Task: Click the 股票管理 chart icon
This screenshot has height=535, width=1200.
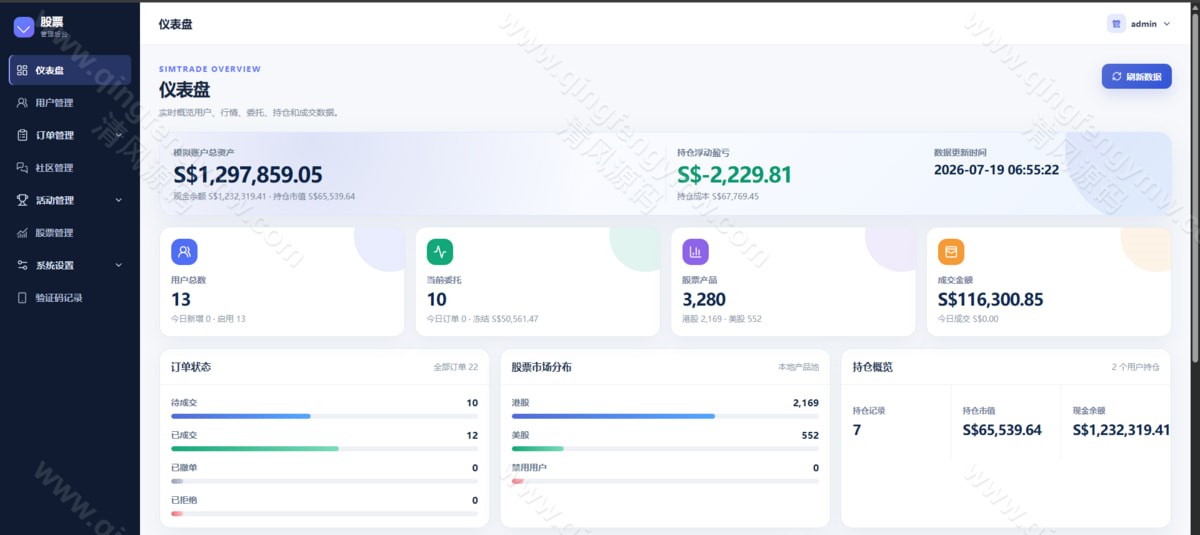Action: [x=22, y=233]
